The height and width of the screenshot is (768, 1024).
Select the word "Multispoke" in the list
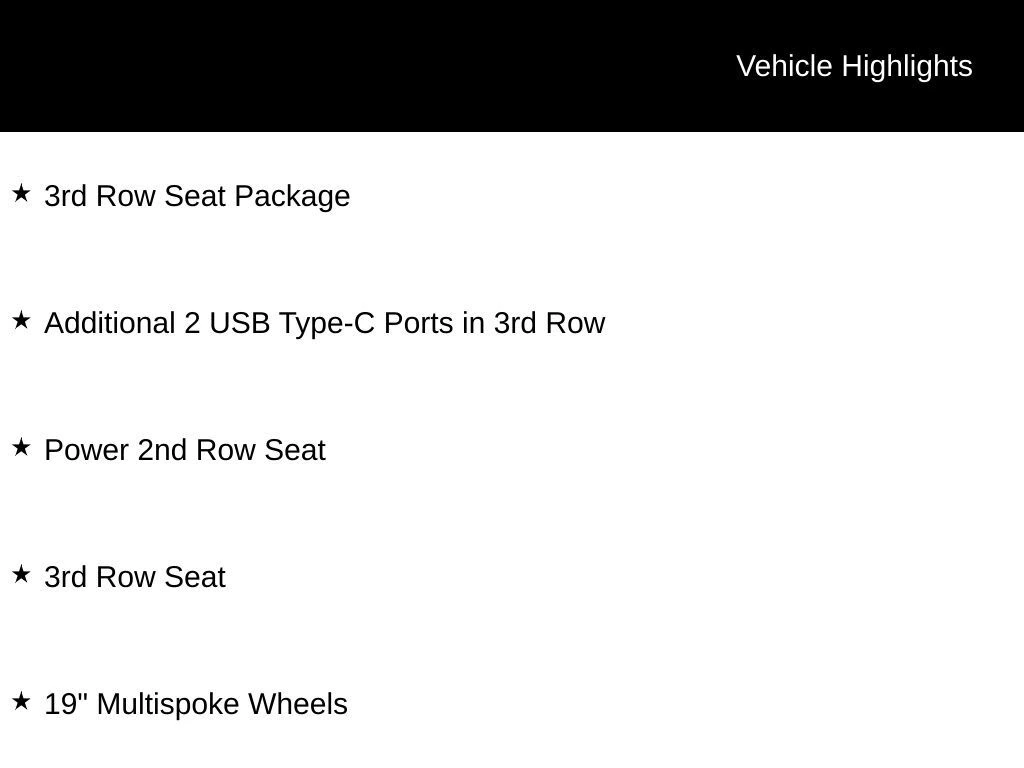coord(168,704)
